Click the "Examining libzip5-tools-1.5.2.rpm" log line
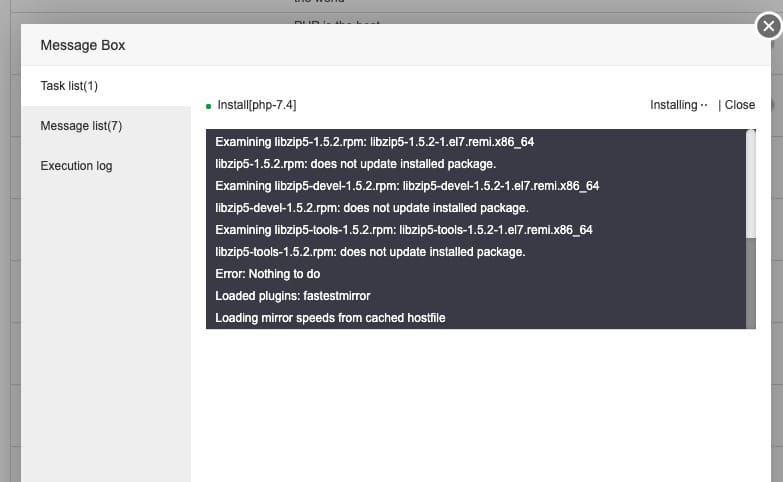Screen dimensions: 783x482 coord(404,230)
